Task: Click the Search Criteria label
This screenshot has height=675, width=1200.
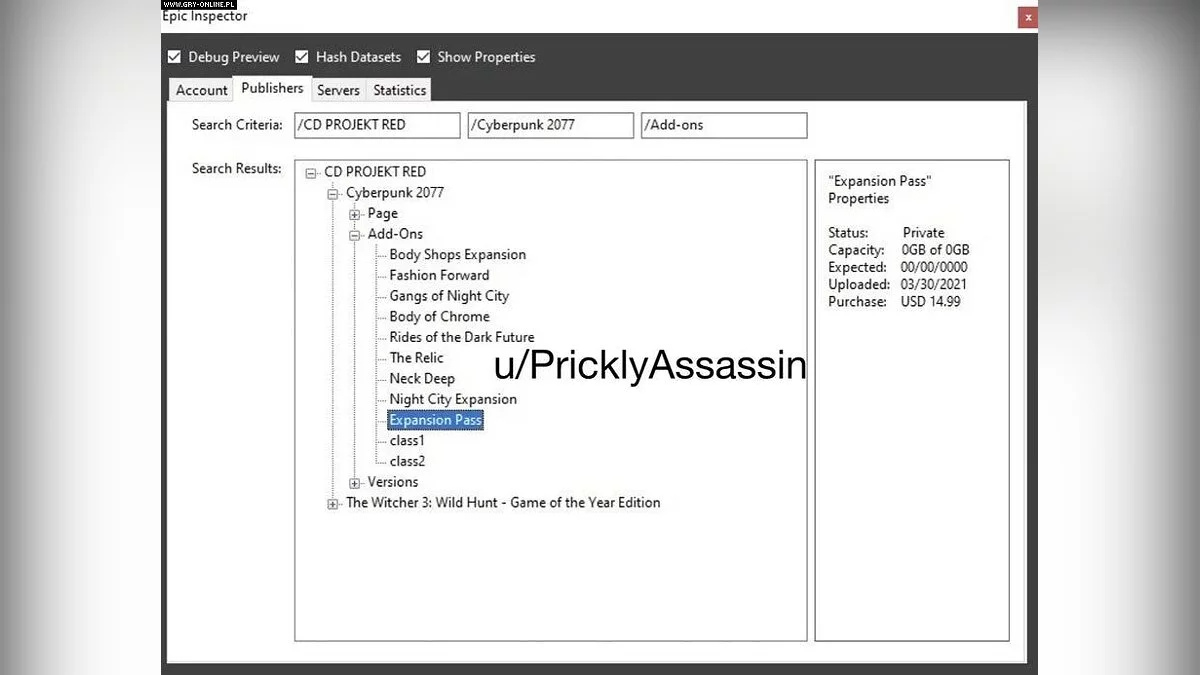Action: click(x=237, y=125)
